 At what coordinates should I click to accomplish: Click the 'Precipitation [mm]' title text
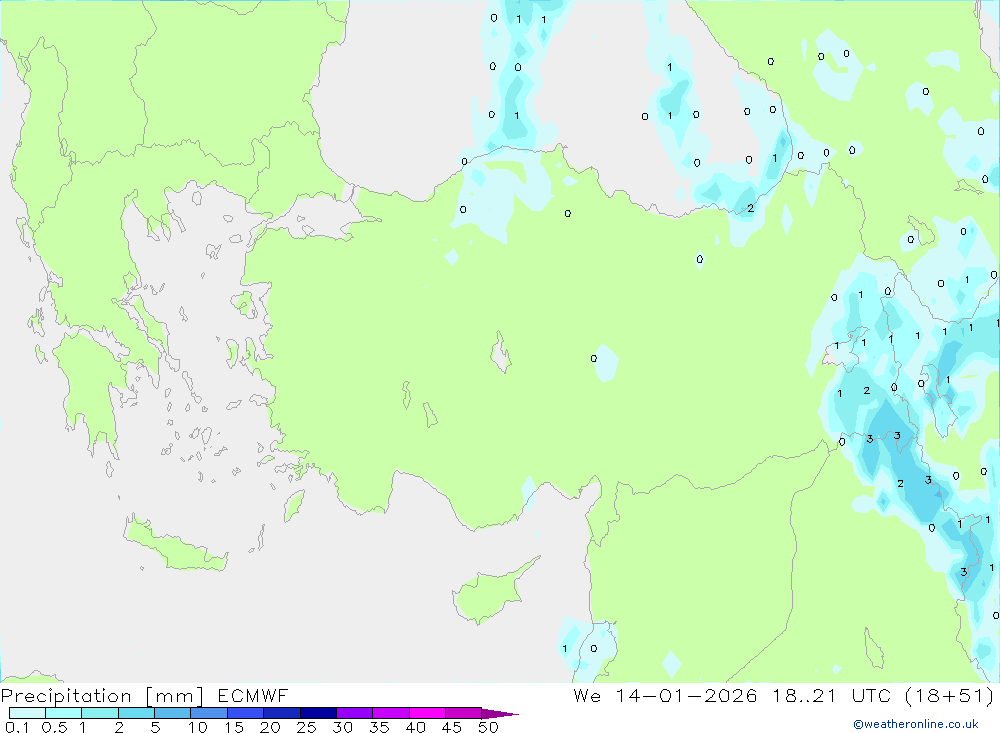102,696
